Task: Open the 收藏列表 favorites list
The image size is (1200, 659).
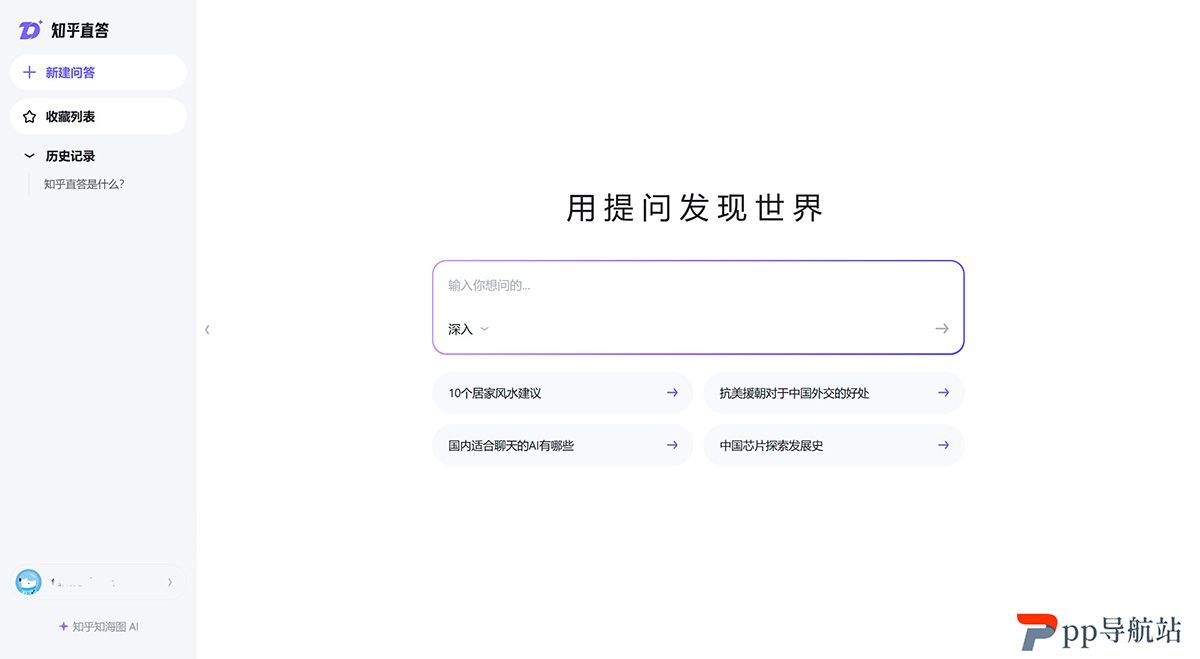Action: click(98, 116)
